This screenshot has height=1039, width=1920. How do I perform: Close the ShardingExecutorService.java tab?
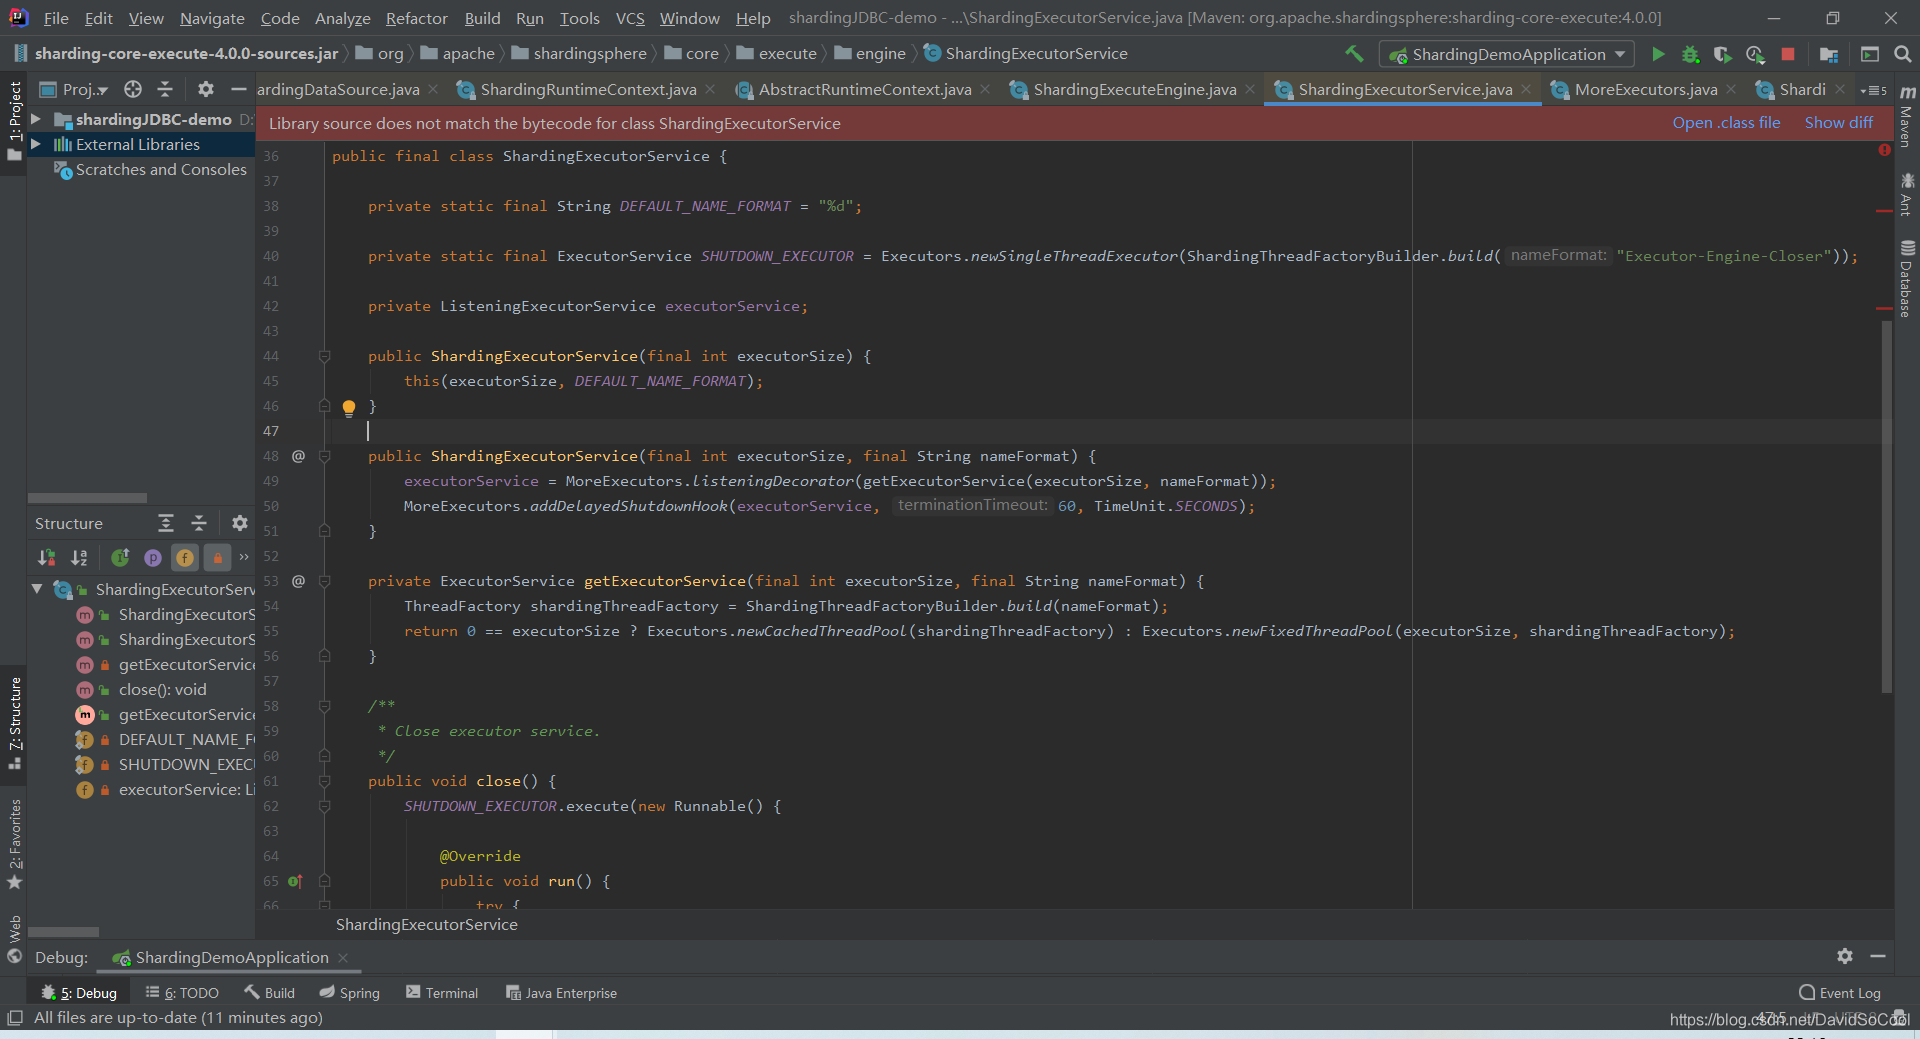coord(1526,89)
